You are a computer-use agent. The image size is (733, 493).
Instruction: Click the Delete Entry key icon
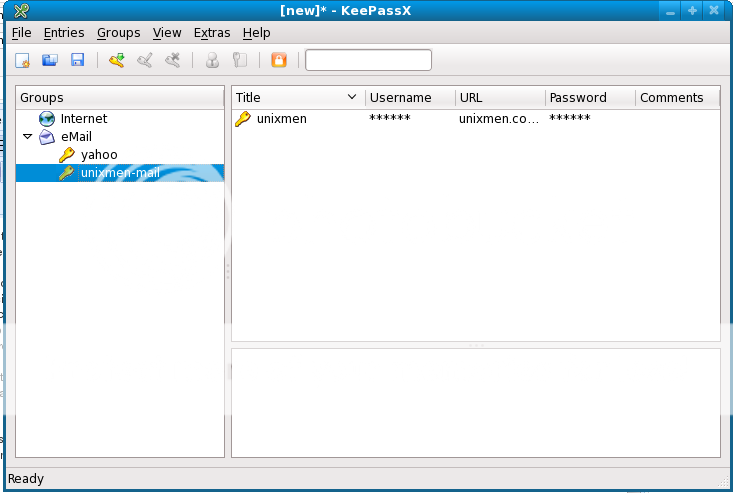coord(172,60)
